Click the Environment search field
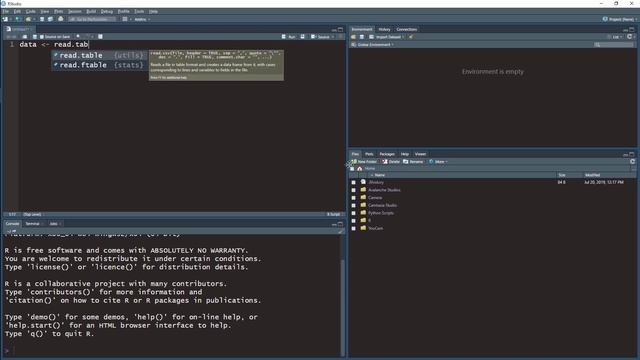The width and height of the screenshot is (640, 360). click(x=614, y=44)
